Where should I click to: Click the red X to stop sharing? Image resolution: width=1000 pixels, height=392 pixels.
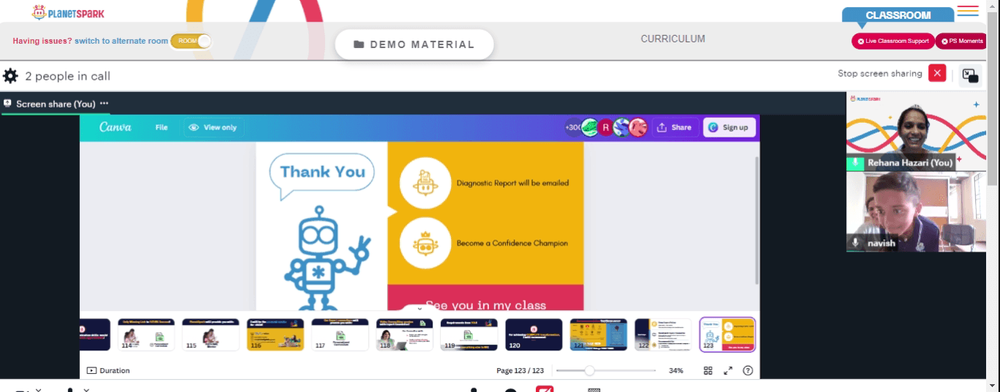[x=937, y=73]
